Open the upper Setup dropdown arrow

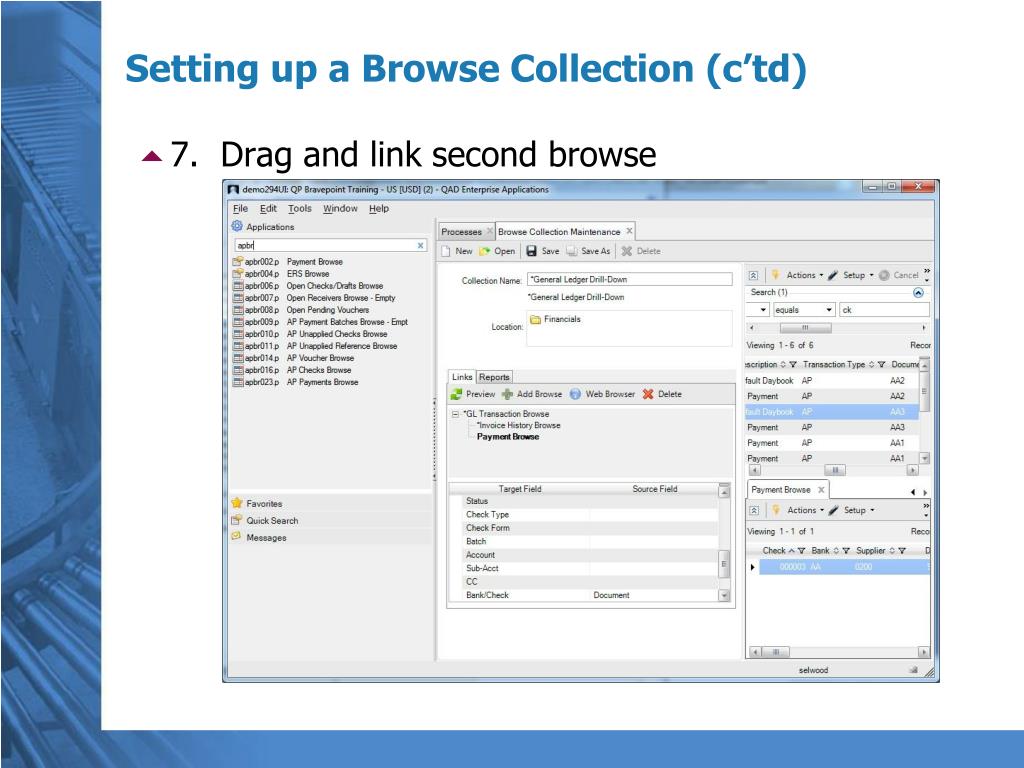pos(871,276)
